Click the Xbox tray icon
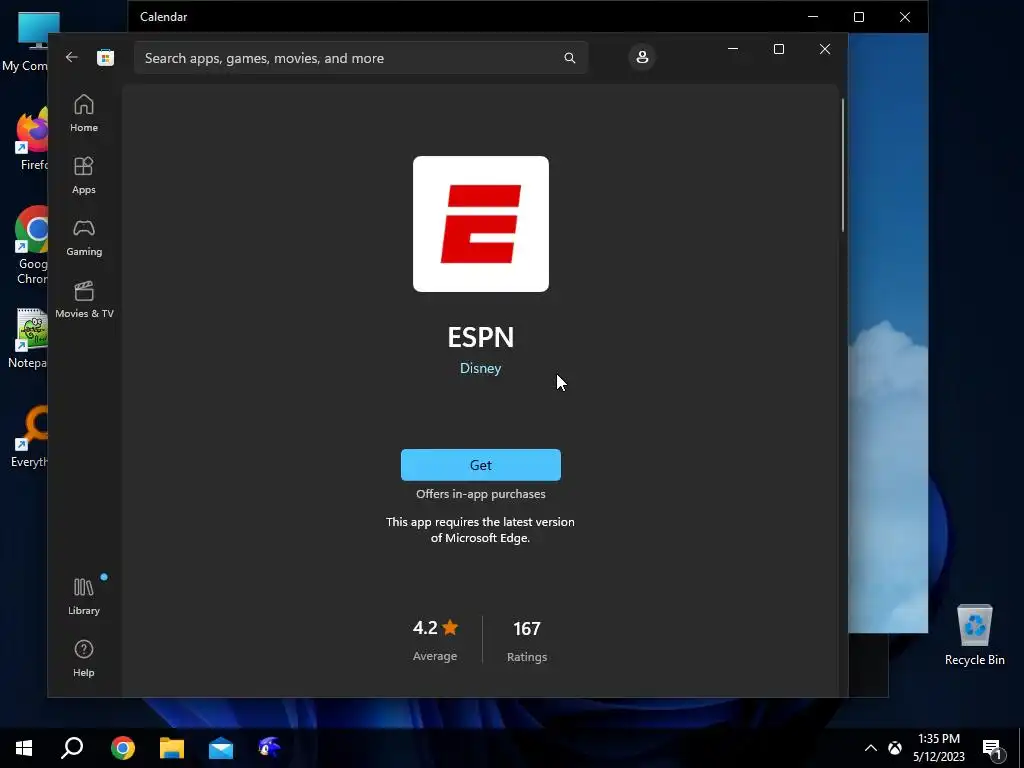 click(895, 748)
